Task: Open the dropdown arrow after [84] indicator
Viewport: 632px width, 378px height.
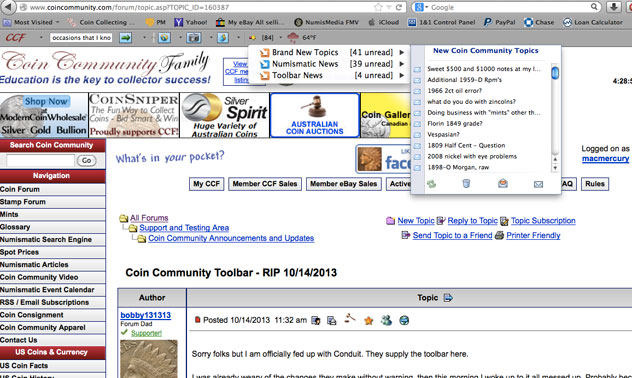Action: click(x=281, y=38)
